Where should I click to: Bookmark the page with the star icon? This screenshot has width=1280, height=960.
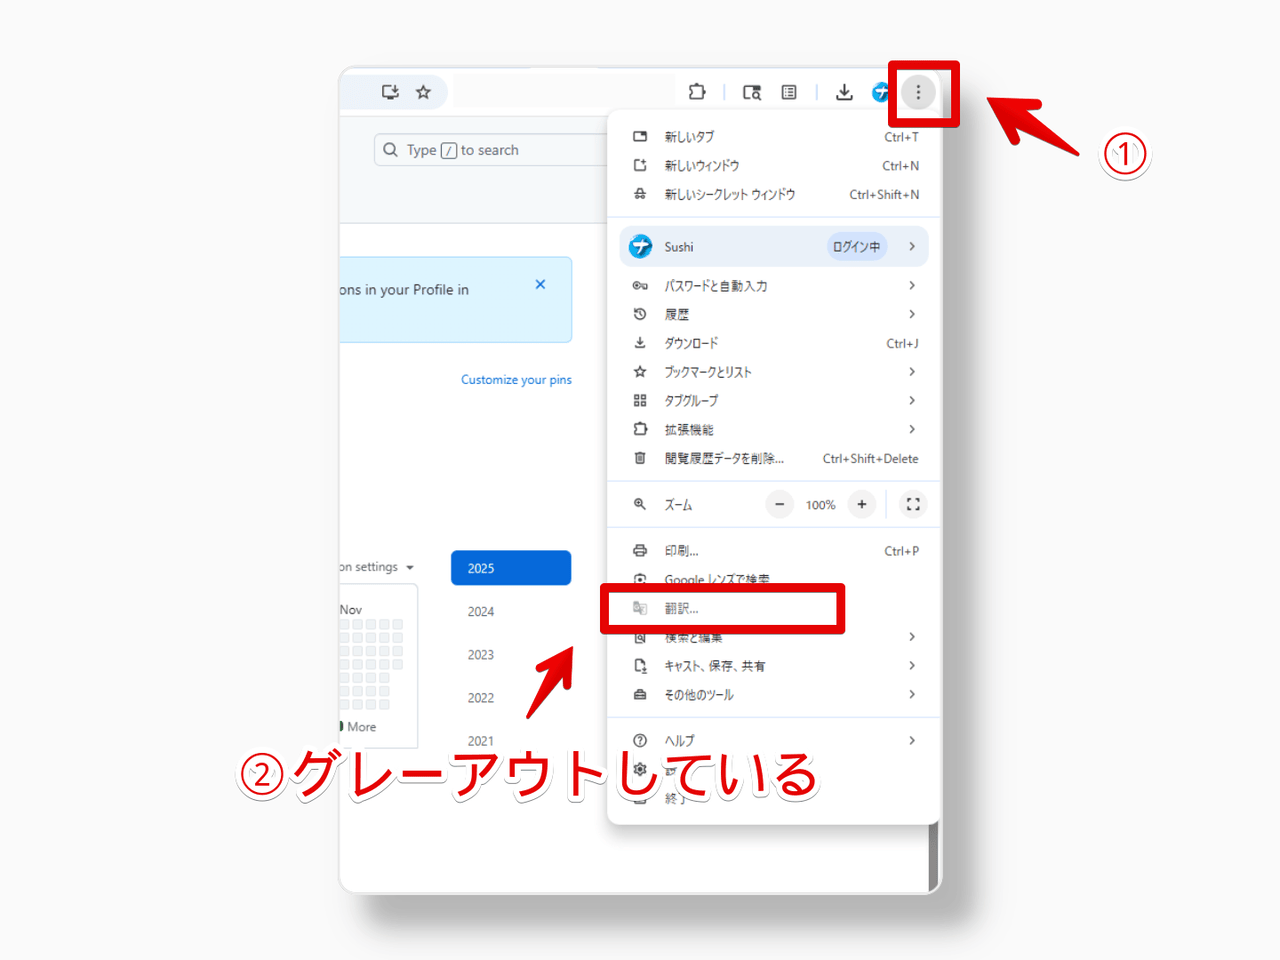click(423, 91)
